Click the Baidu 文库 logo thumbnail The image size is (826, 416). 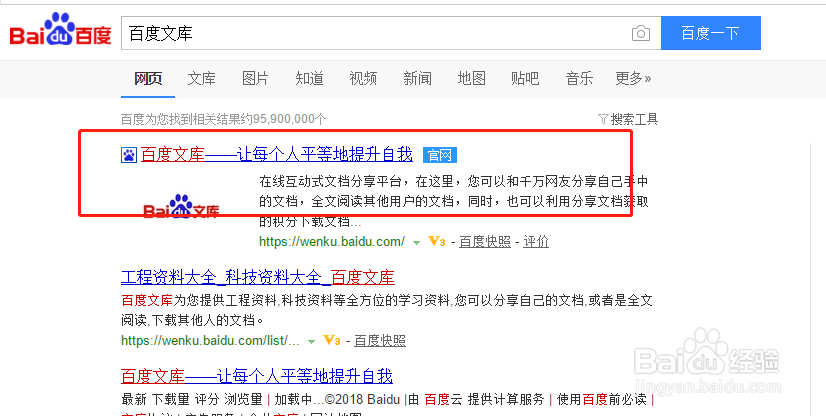181,206
